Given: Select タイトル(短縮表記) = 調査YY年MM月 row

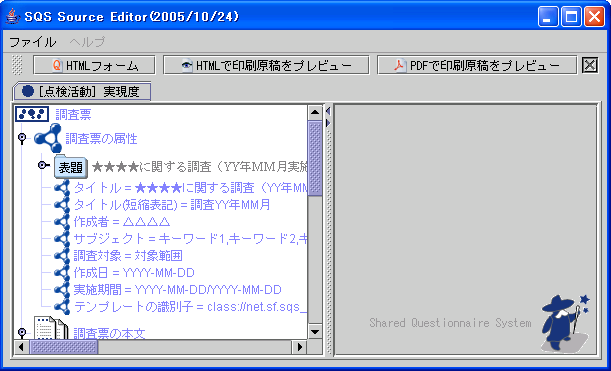Looking at the screenshot, I should pyautogui.click(x=172, y=205).
